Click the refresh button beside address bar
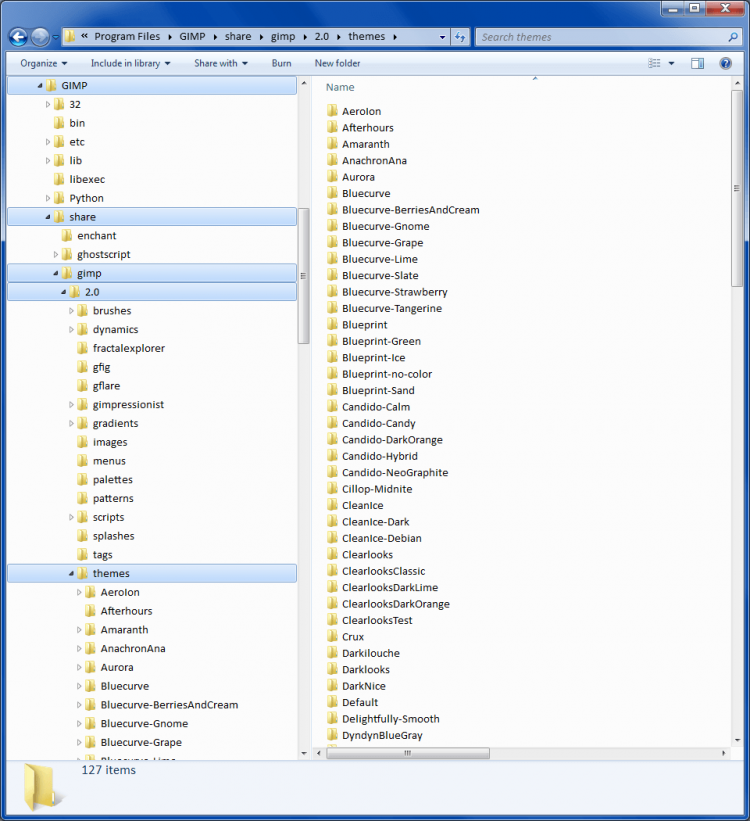 pyautogui.click(x=460, y=37)
